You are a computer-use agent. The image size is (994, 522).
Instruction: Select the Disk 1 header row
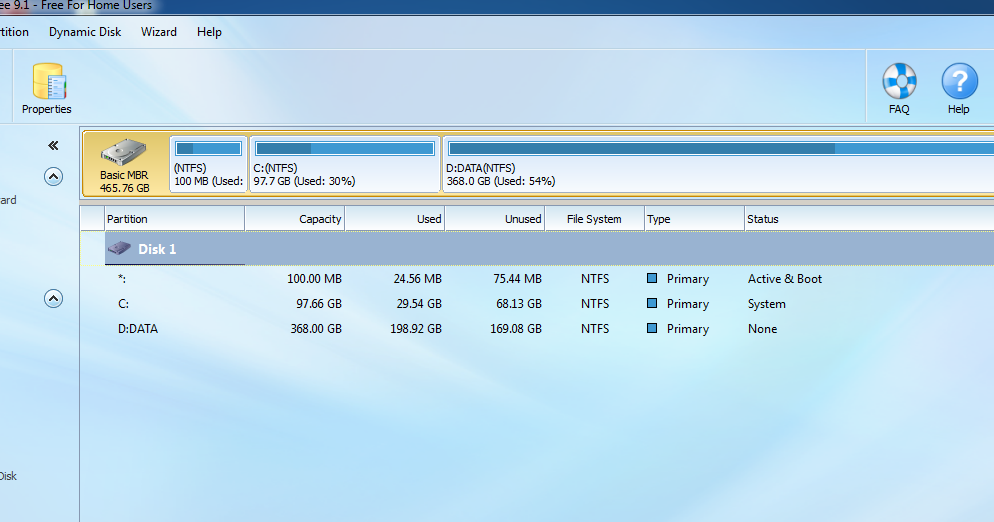pyautogui.click(x=549, y=249)
